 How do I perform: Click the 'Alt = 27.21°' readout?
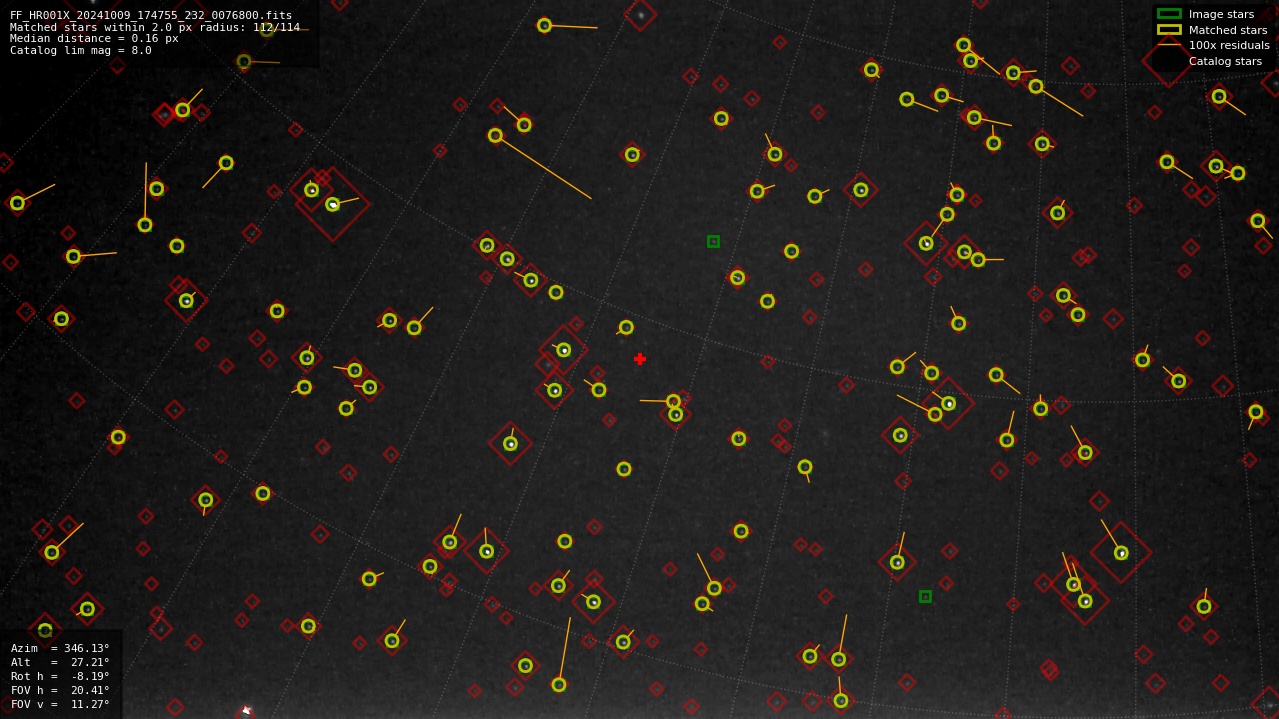(x=60, y=662)
